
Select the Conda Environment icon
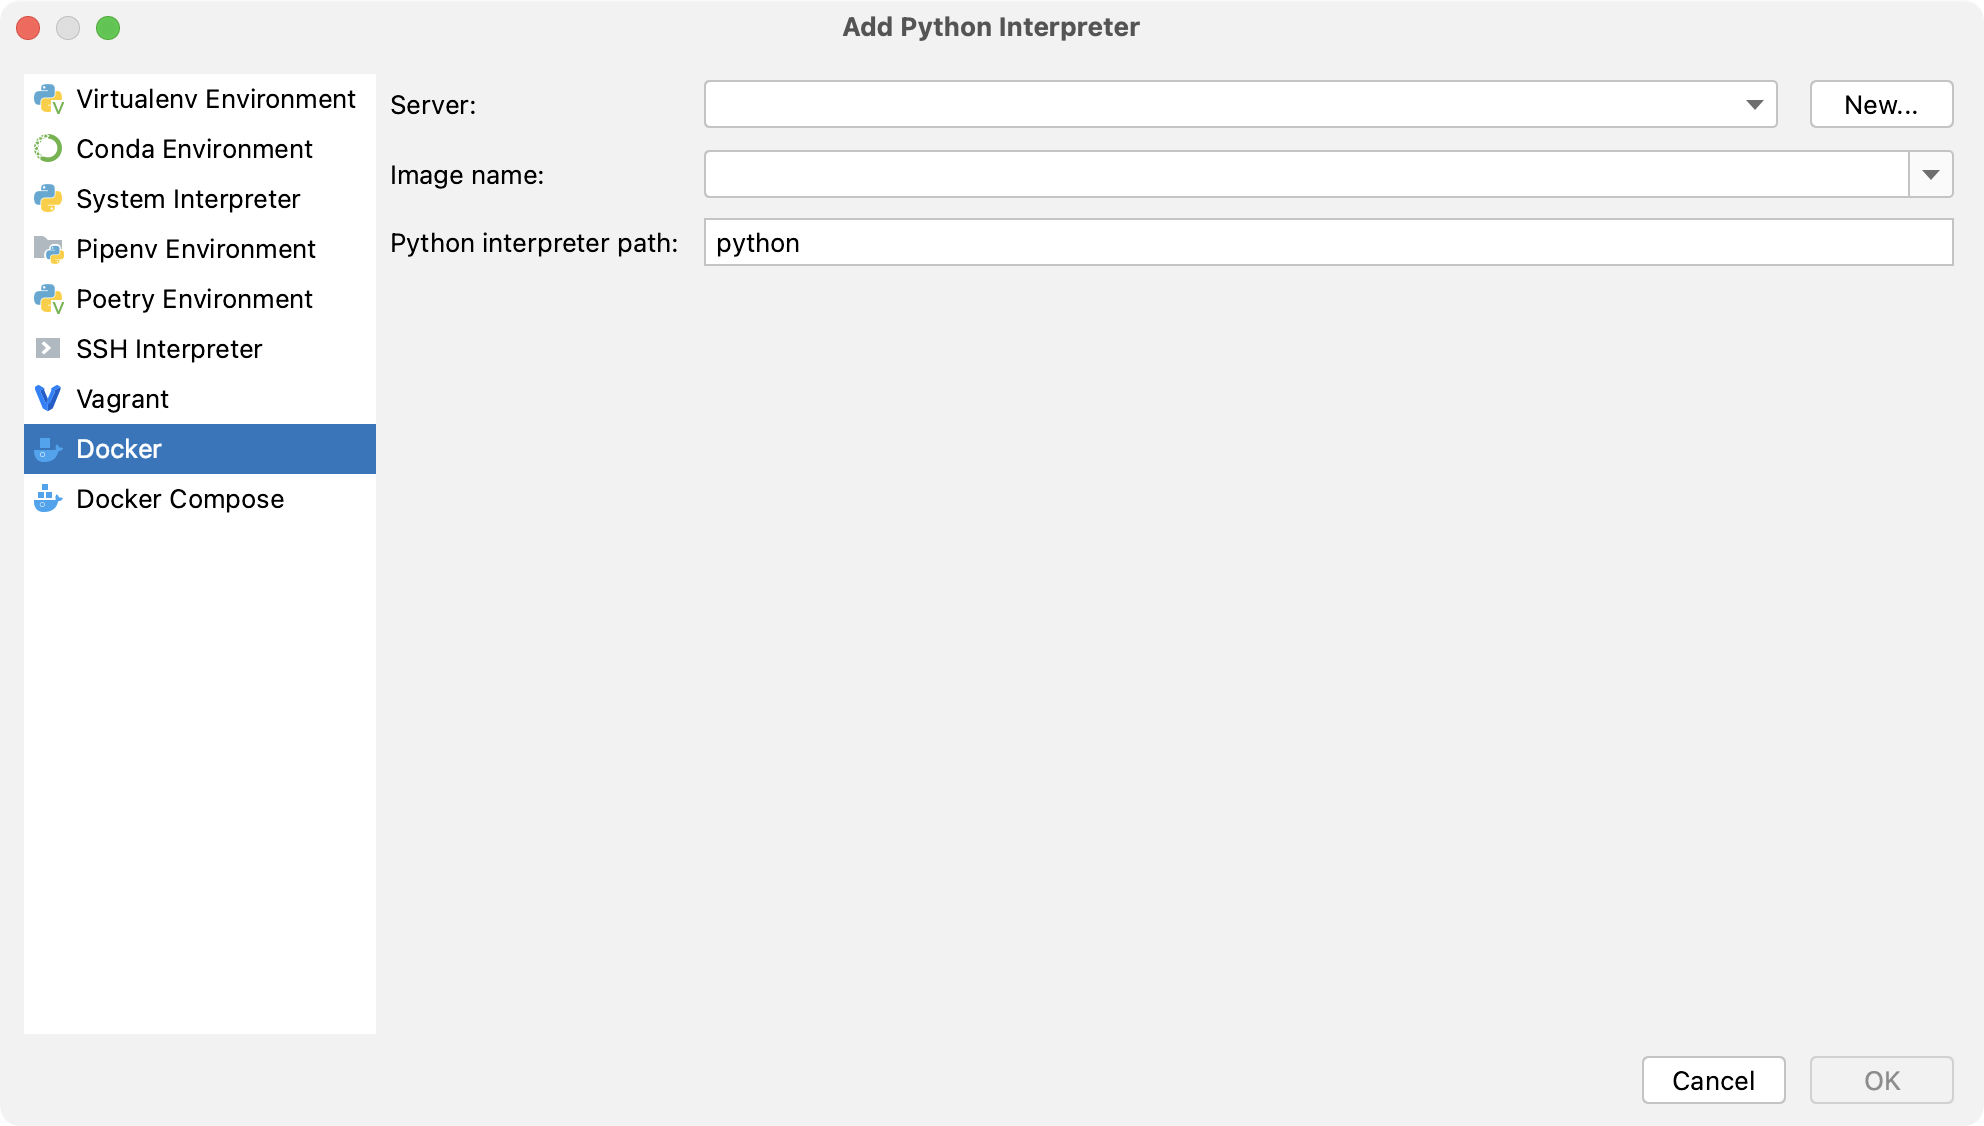(x=49, y=147)
